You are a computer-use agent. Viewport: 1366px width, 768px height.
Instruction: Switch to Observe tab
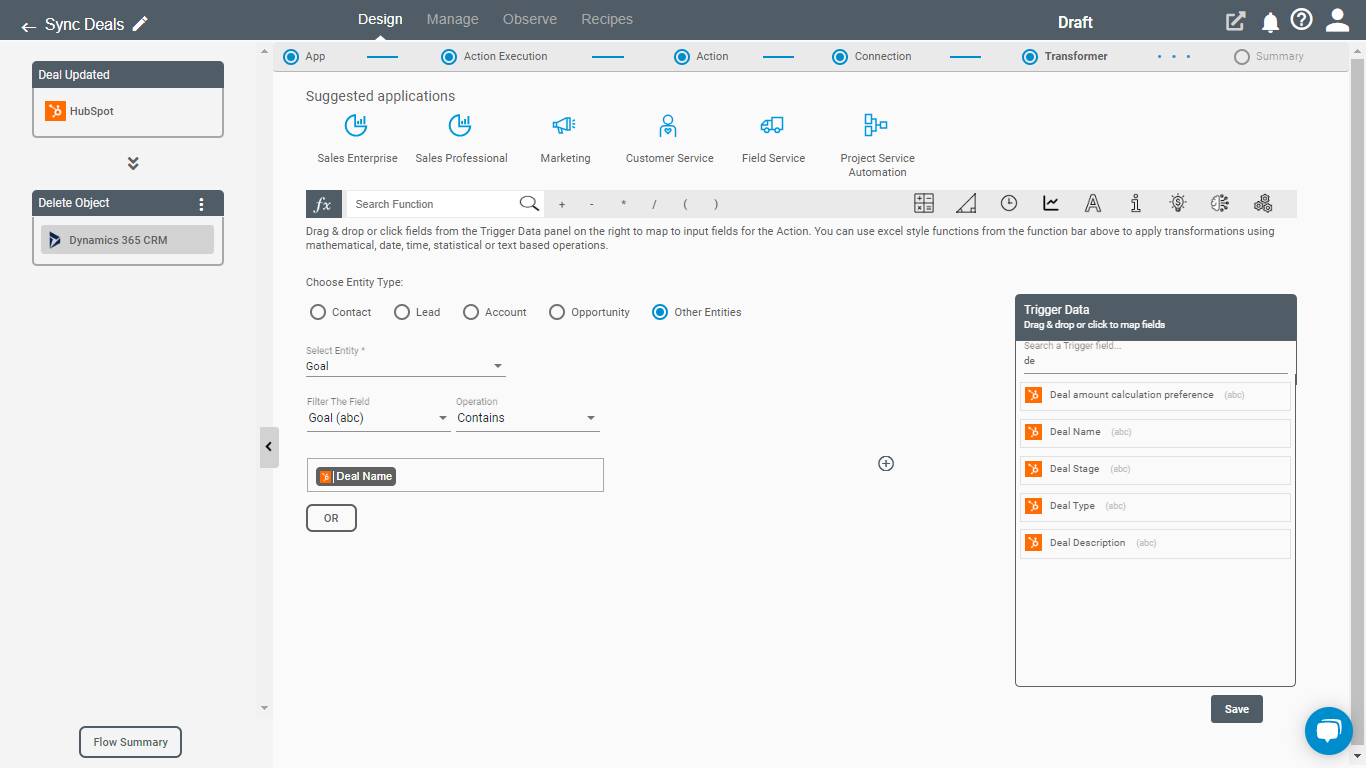coord(530,19)
